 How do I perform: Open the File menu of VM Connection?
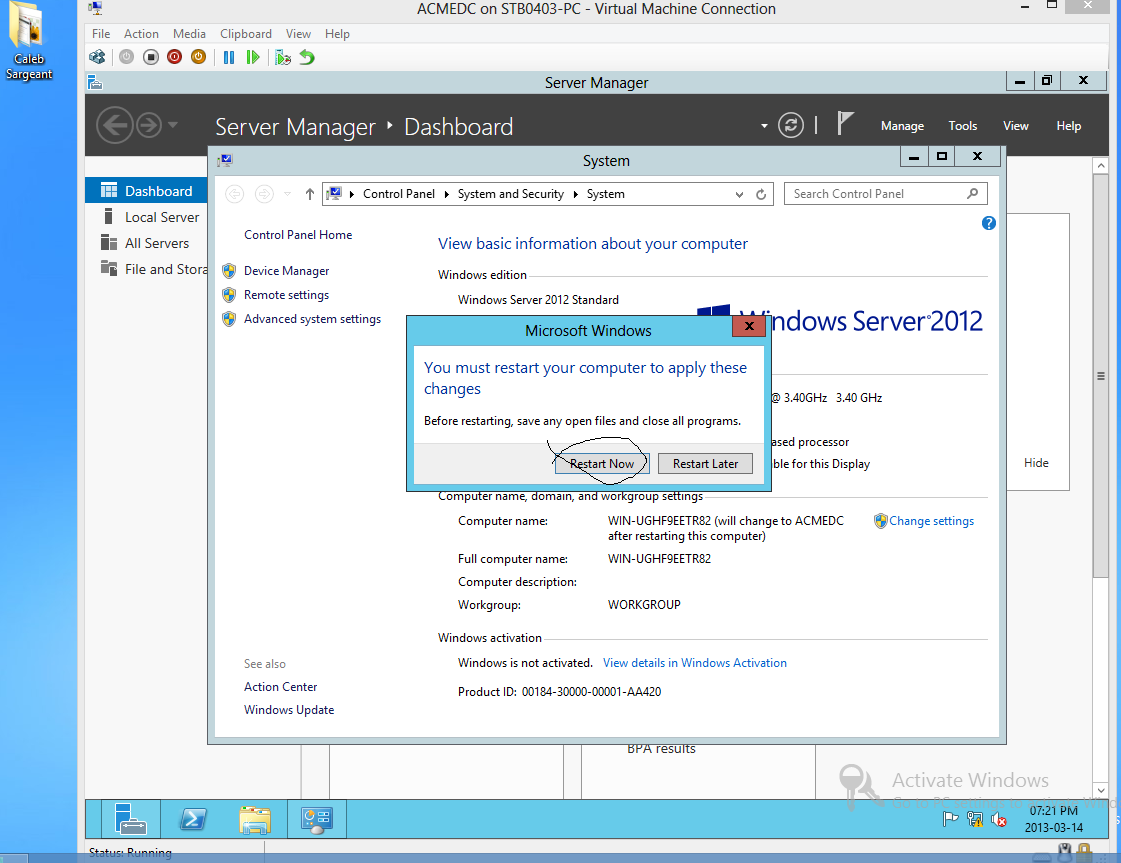[101, 34]
